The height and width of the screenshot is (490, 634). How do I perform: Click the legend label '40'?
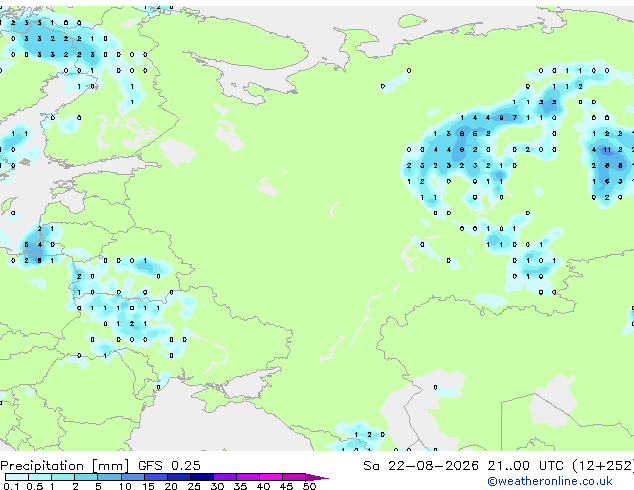click(x=263, y=486)
